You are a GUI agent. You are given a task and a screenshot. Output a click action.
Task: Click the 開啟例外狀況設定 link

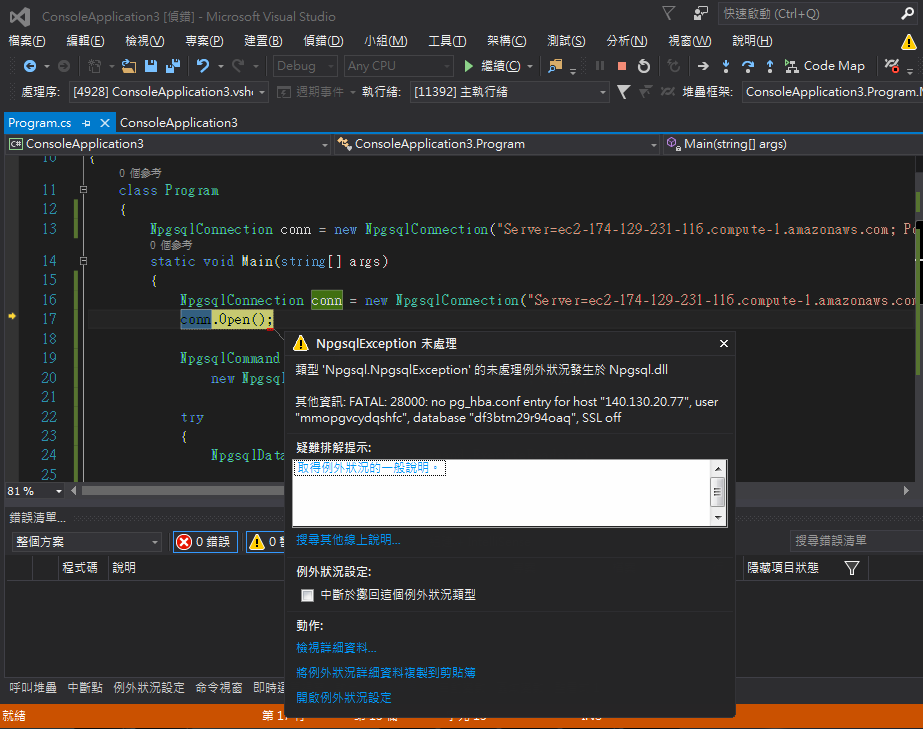pyautogui.click(x=344, y=698)
